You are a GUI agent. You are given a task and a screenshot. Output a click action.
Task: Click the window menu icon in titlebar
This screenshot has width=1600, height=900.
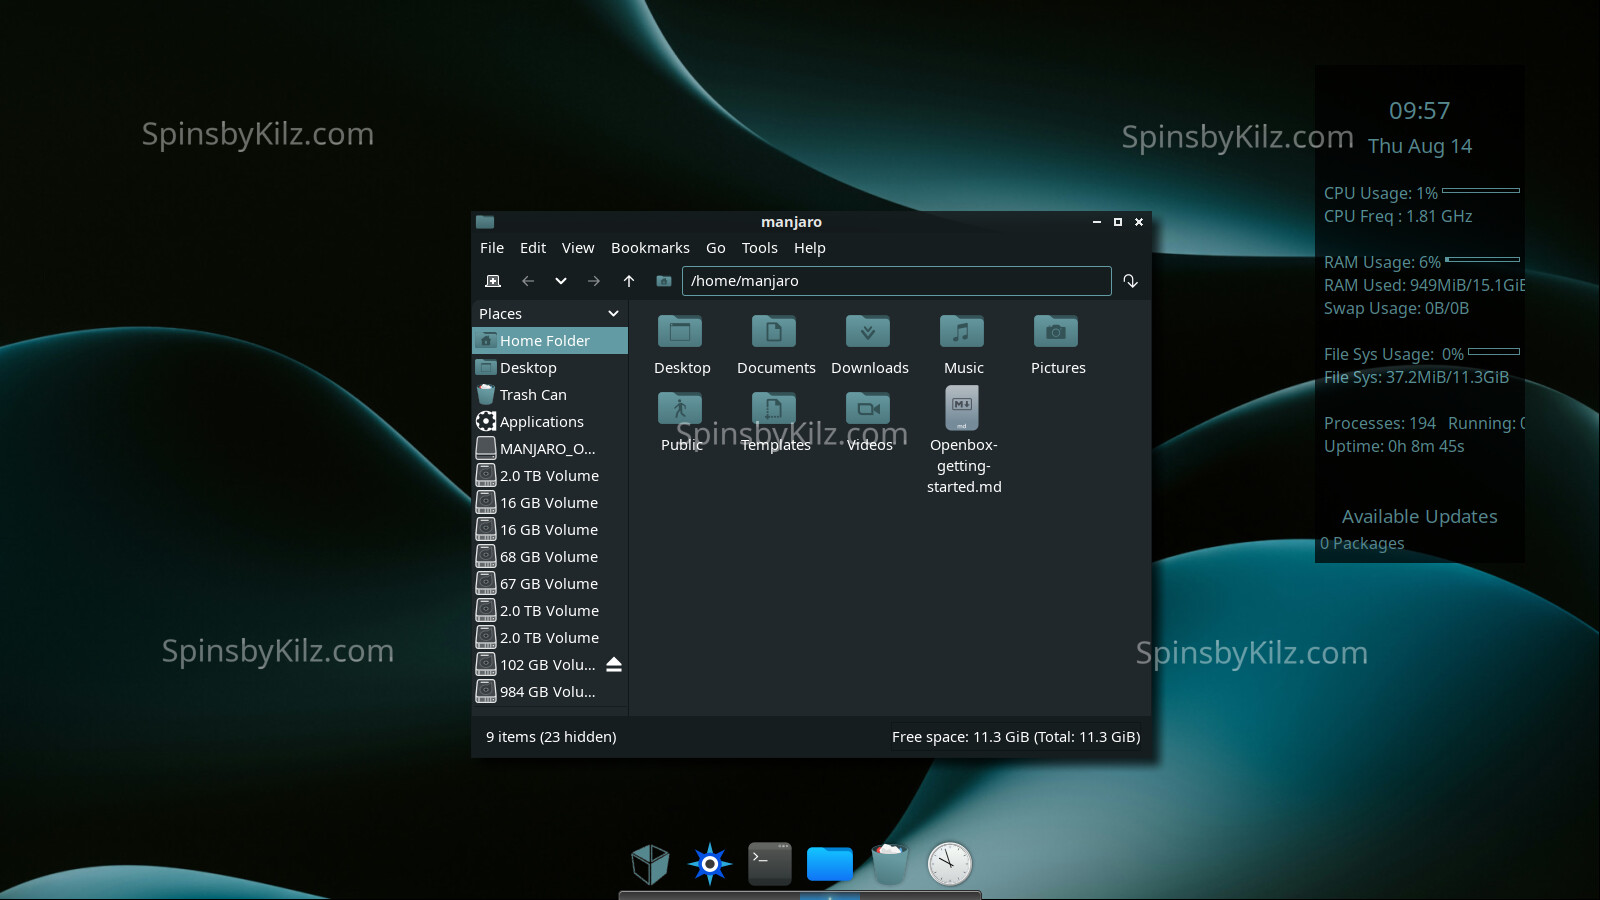[x=485, y=222]
